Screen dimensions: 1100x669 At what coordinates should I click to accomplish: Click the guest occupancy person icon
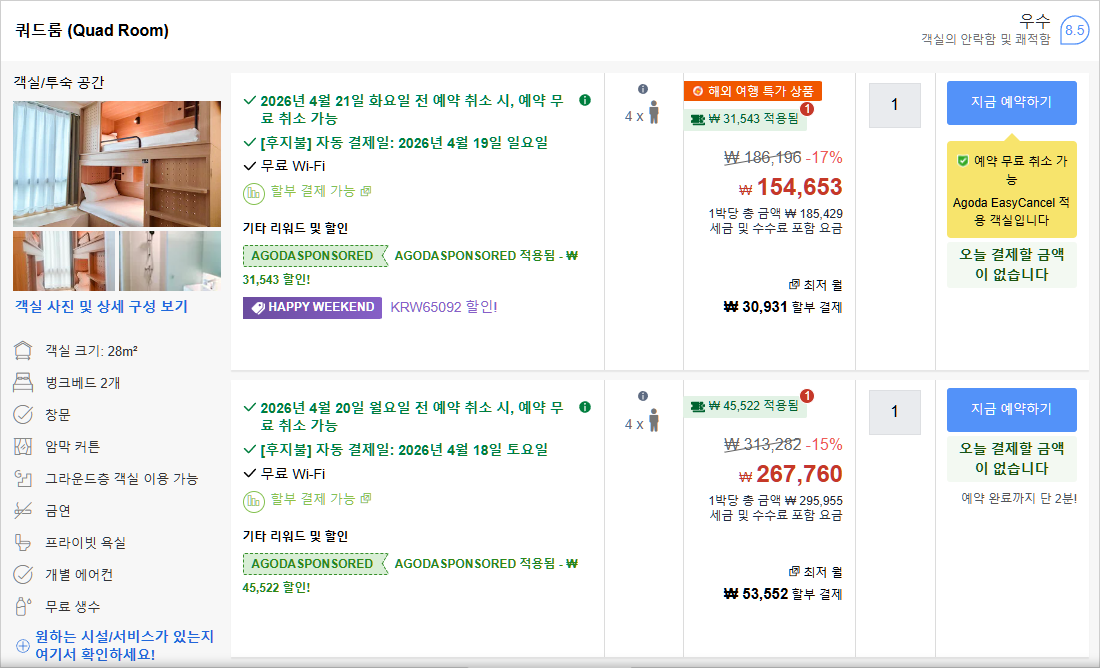(656, 112)
